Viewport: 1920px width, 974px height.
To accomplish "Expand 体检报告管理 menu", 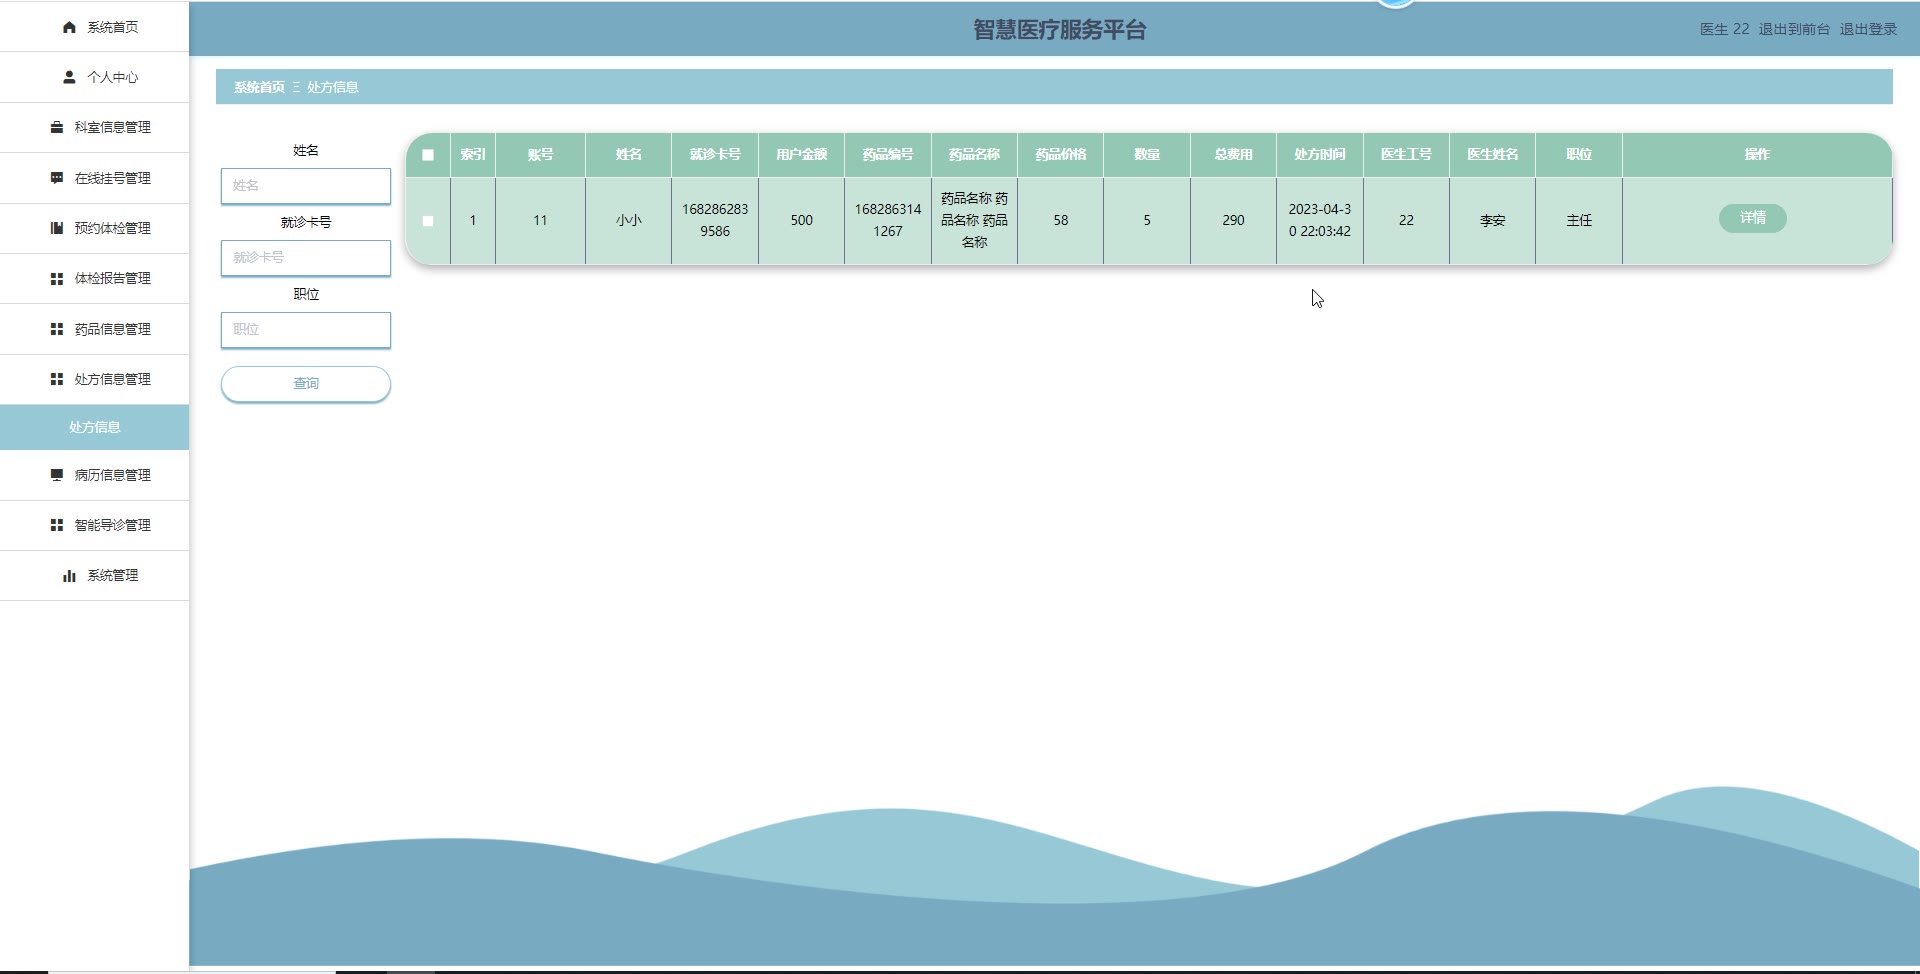I will 94,279.
